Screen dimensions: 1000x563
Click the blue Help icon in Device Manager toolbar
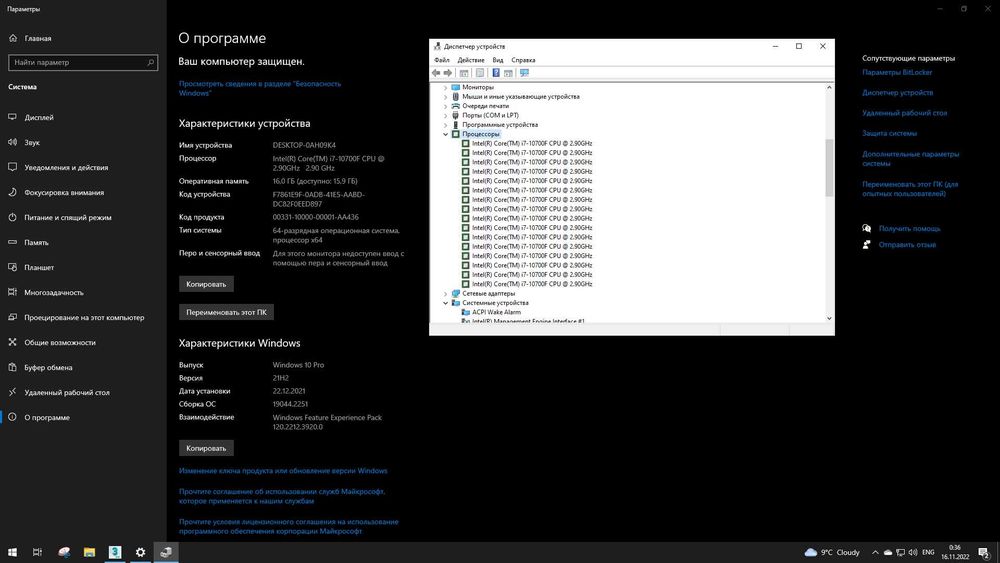[496, 73]
